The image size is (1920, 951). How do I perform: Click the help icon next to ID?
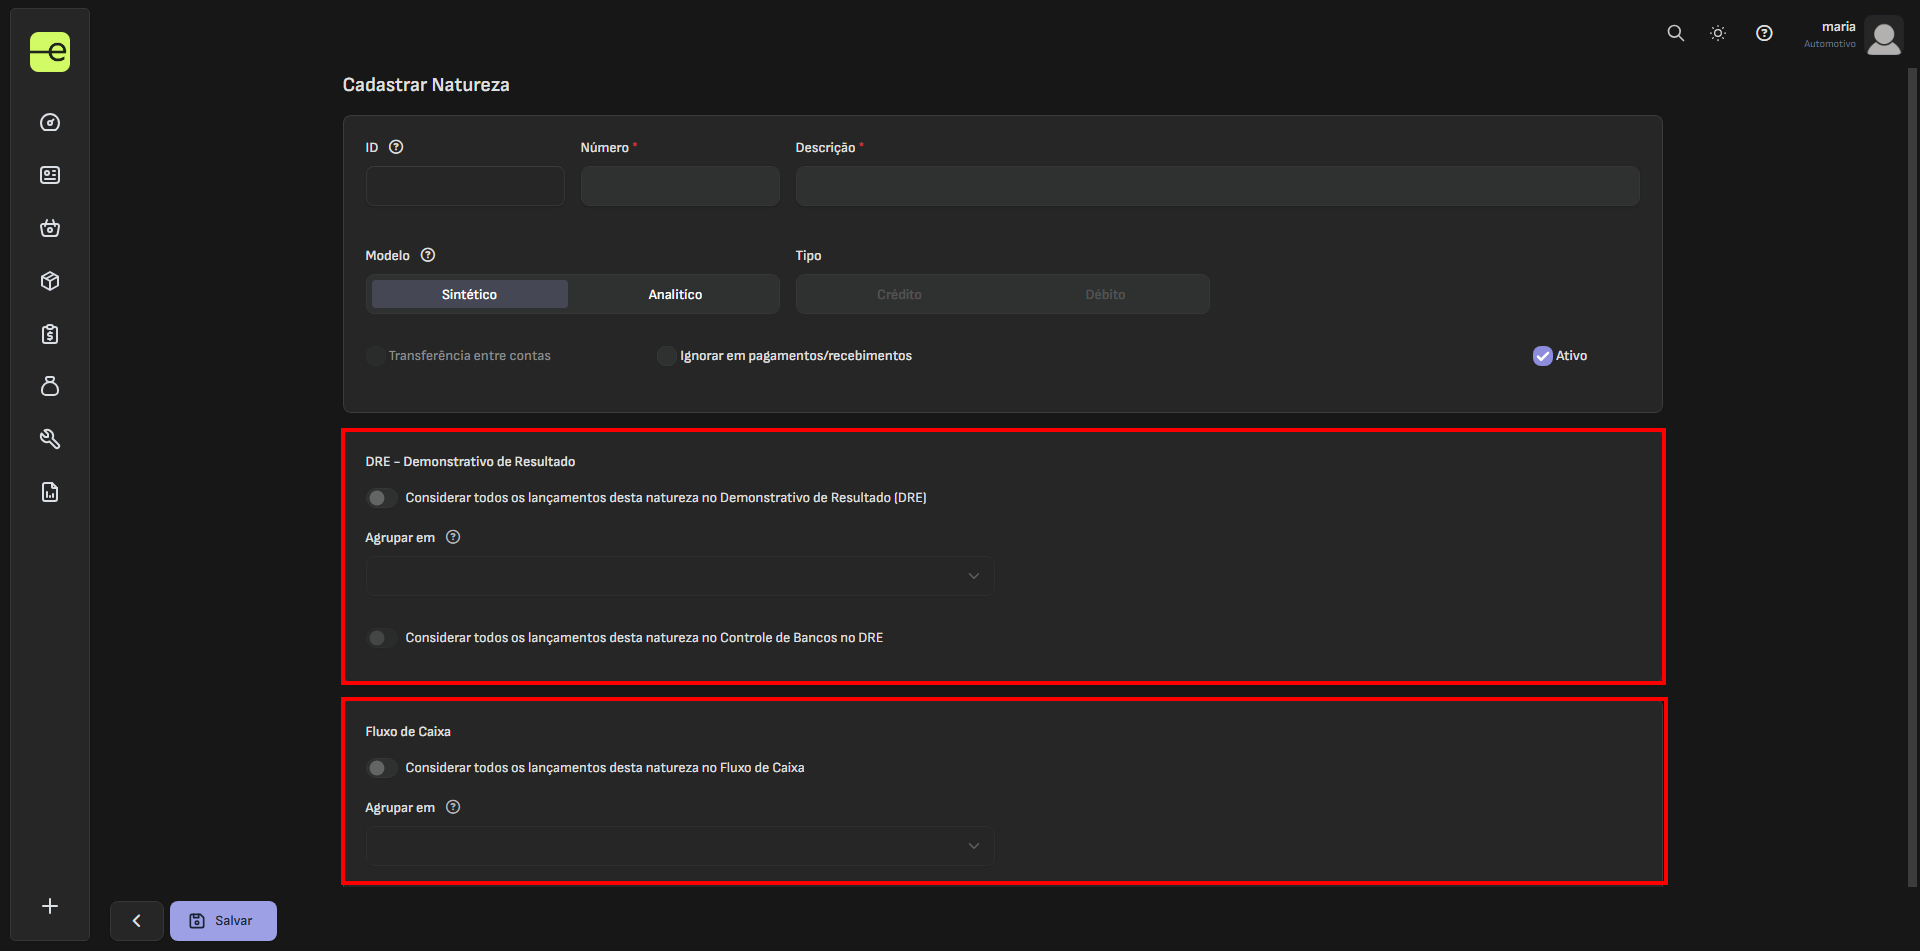coord(396,147)
